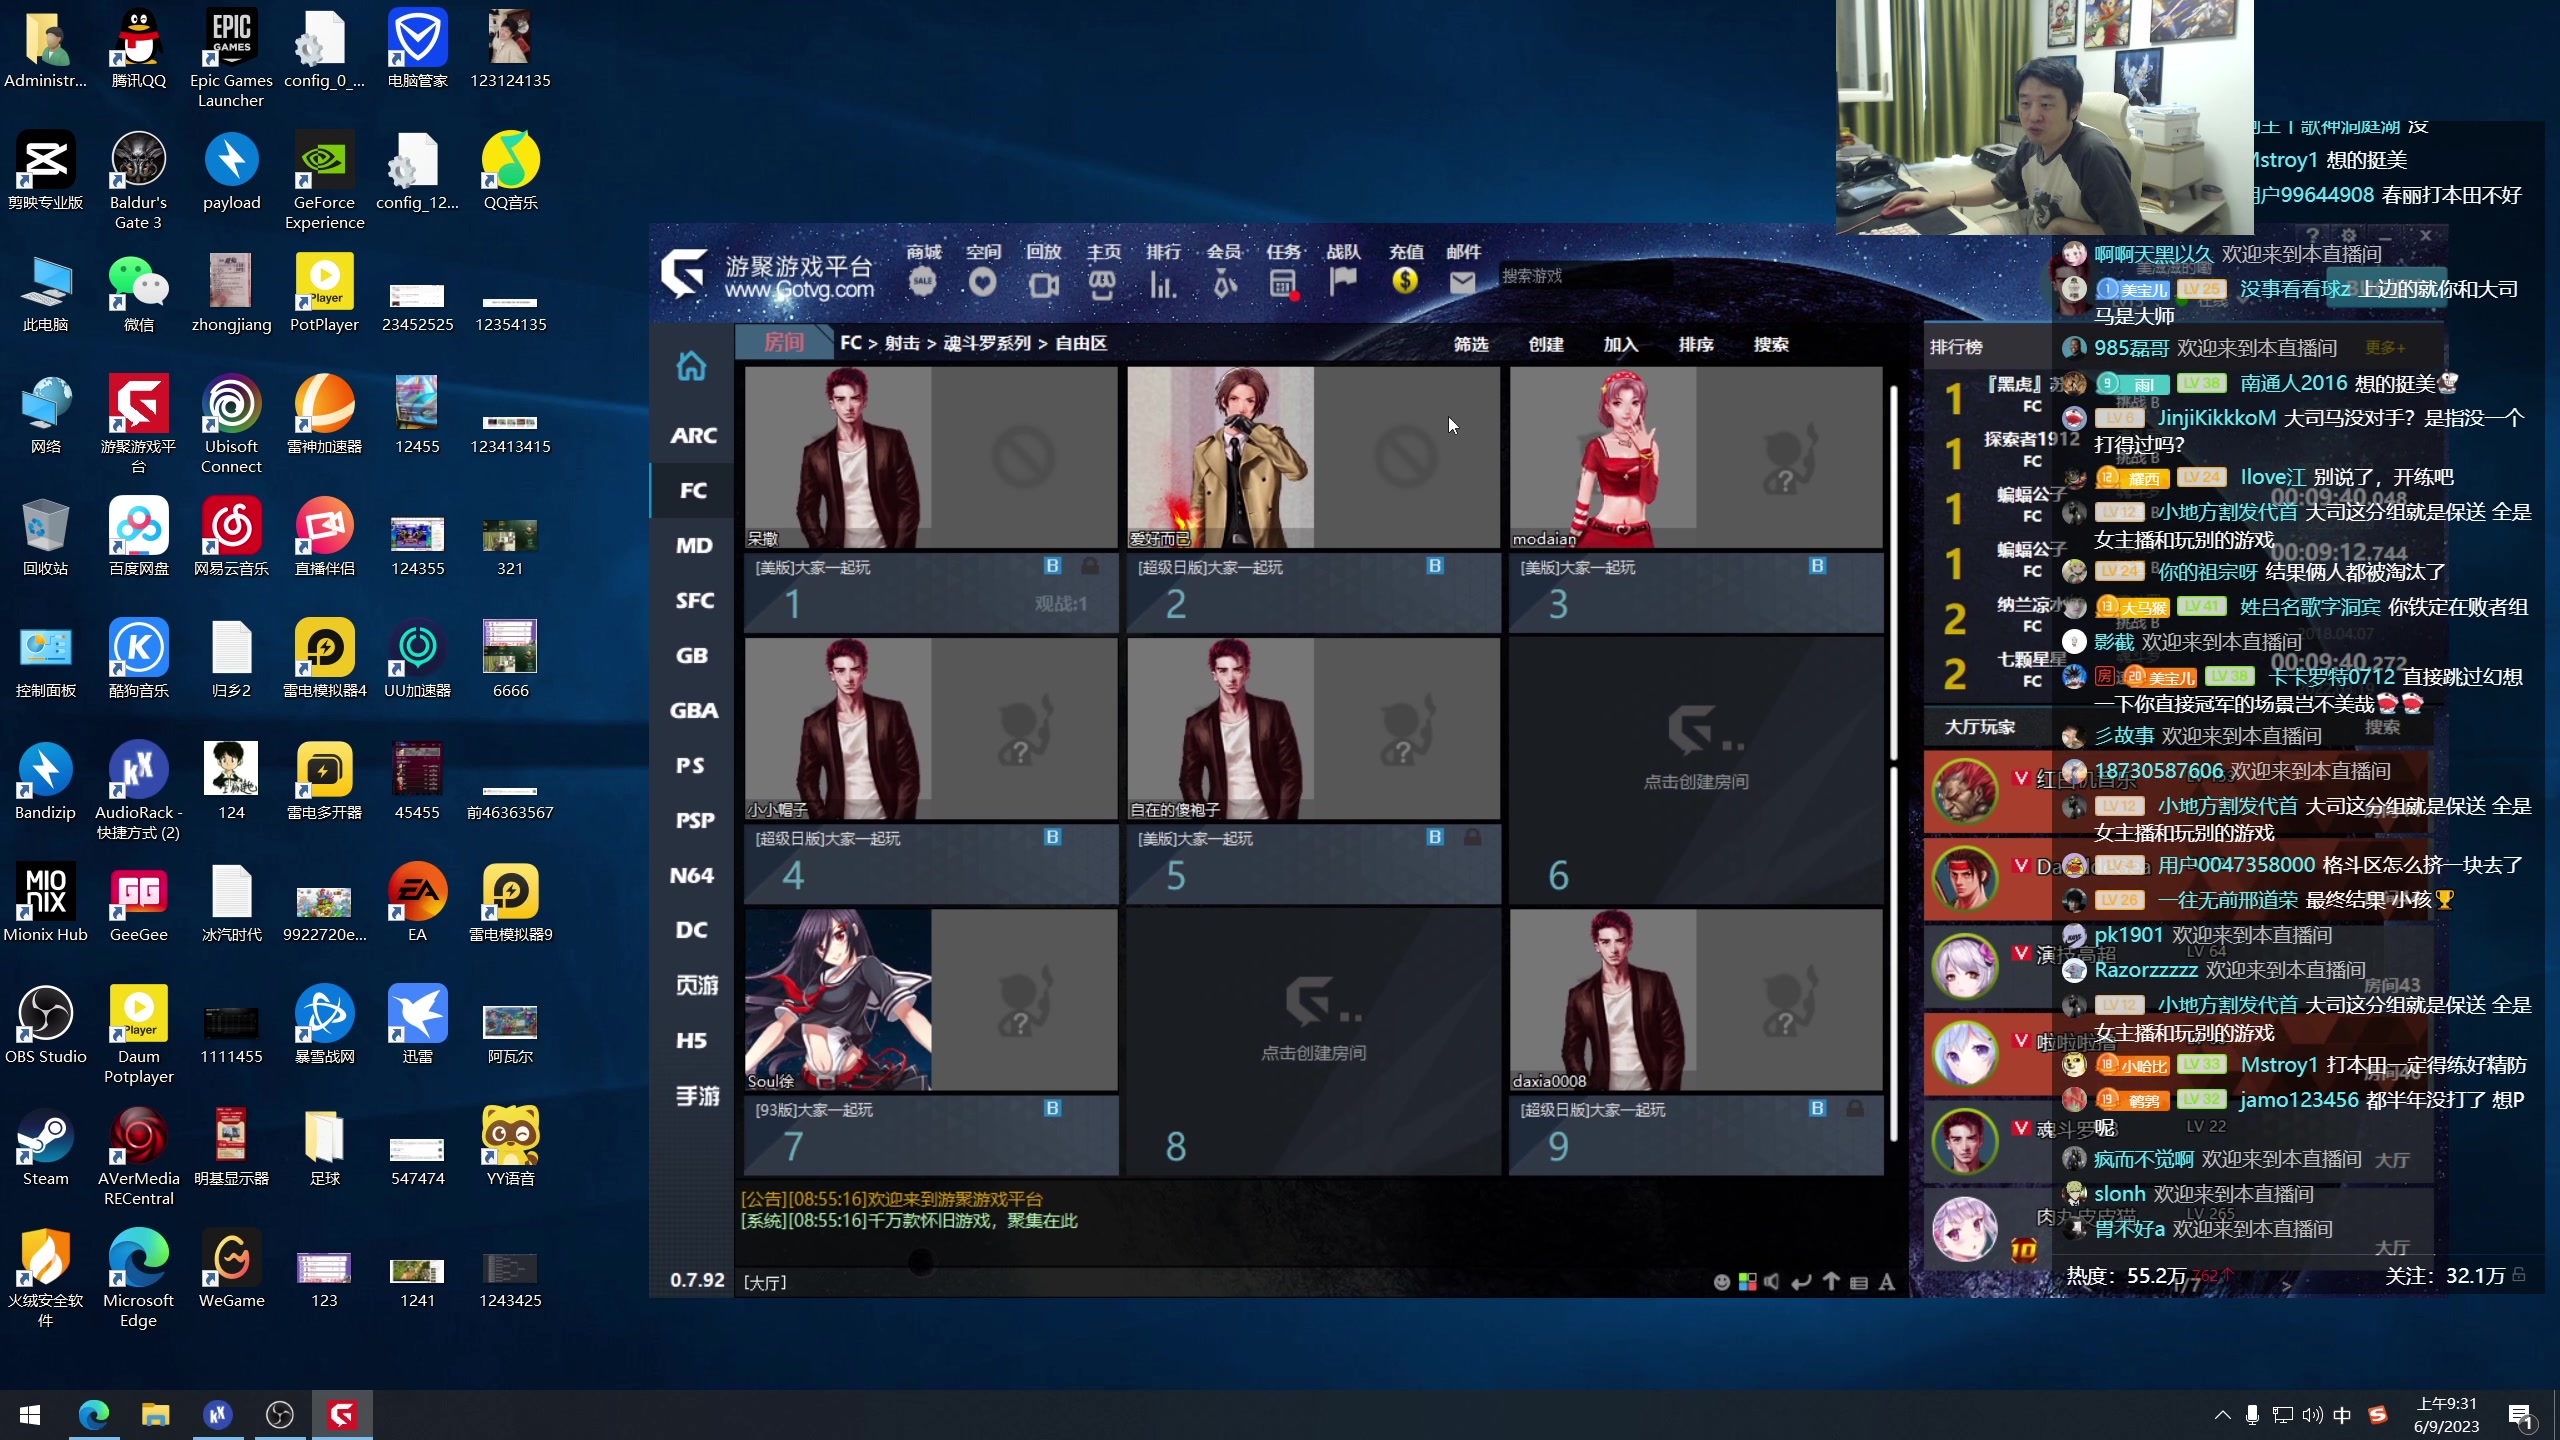Click 加入 join button
Image resolution: width=2560 pixels, height=1440 pixels.
[x=1621, y=344]
